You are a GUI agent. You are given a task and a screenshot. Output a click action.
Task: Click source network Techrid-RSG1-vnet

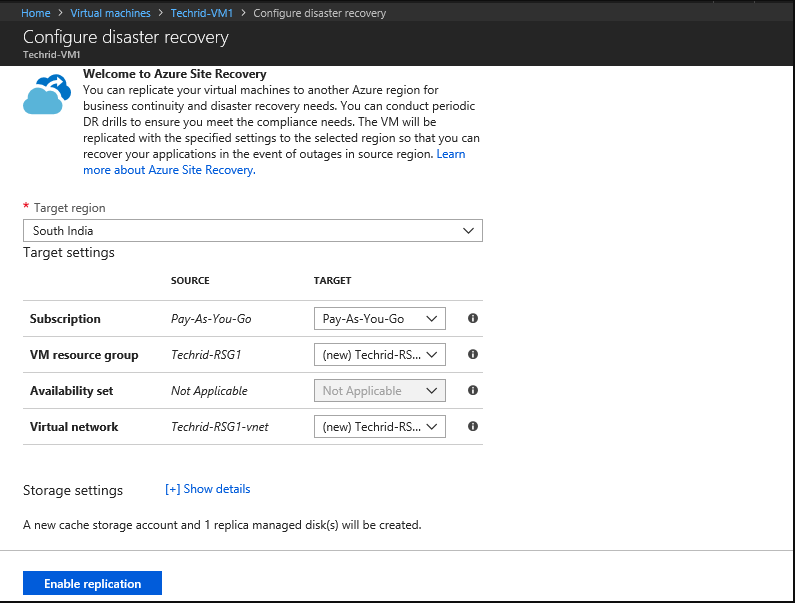click(x=220, y=427)
